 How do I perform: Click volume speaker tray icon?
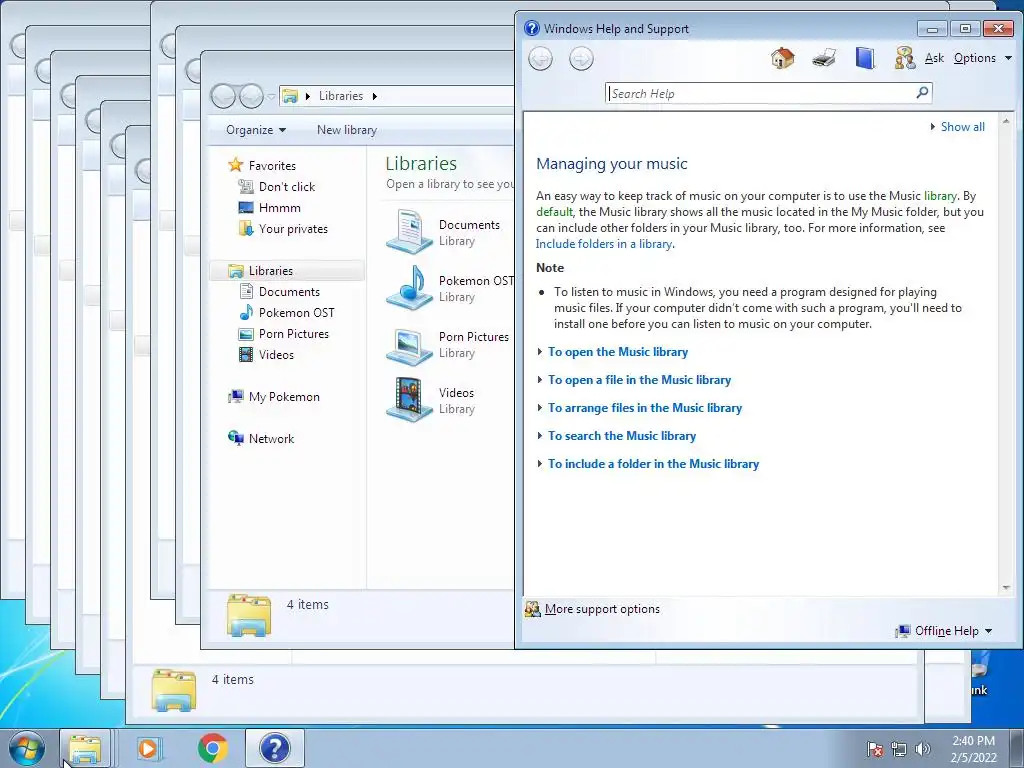coord(923,749)
